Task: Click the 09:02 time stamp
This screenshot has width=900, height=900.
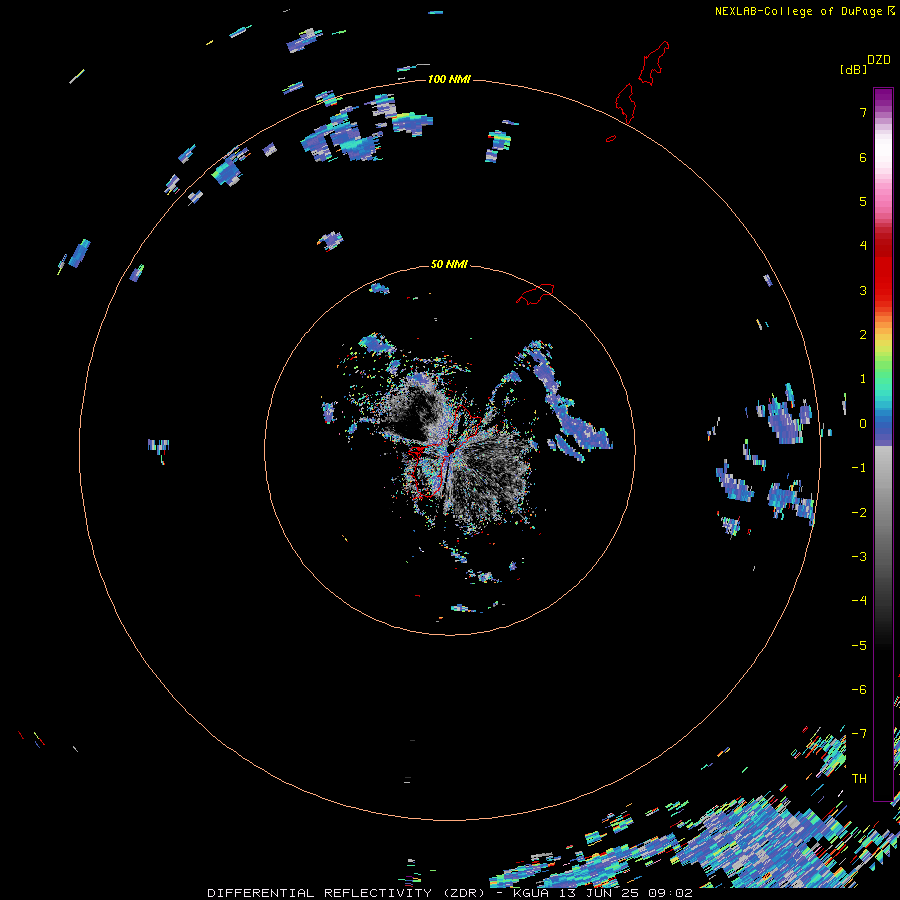Action: [x=670, y=893]
